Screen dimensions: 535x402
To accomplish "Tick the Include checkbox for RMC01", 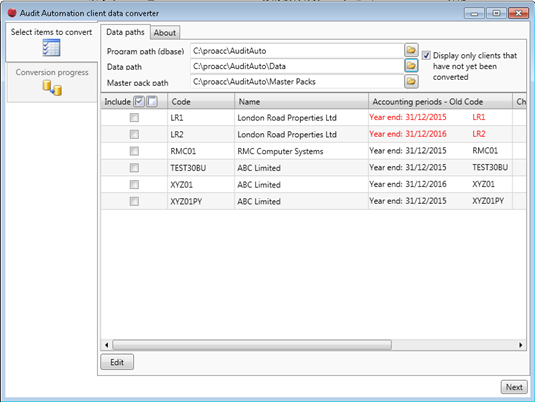I will (134, 151).
